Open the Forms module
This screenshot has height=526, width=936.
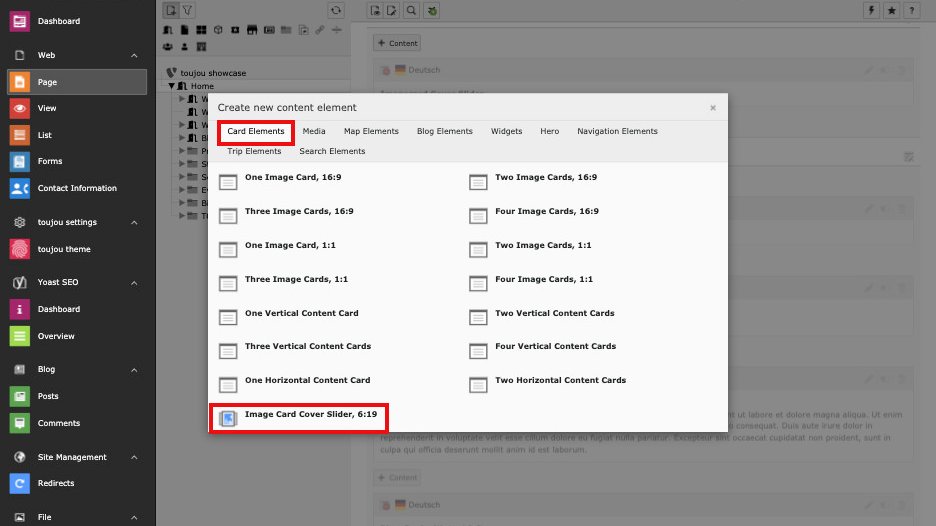[x=49, y=161]
